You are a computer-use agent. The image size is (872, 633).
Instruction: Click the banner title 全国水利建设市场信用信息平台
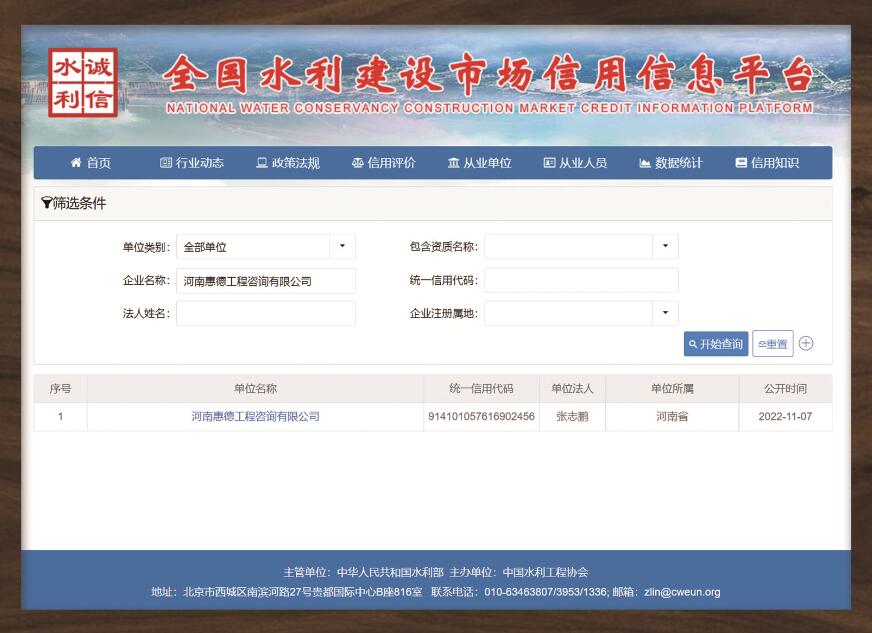(x=488, y=75)
